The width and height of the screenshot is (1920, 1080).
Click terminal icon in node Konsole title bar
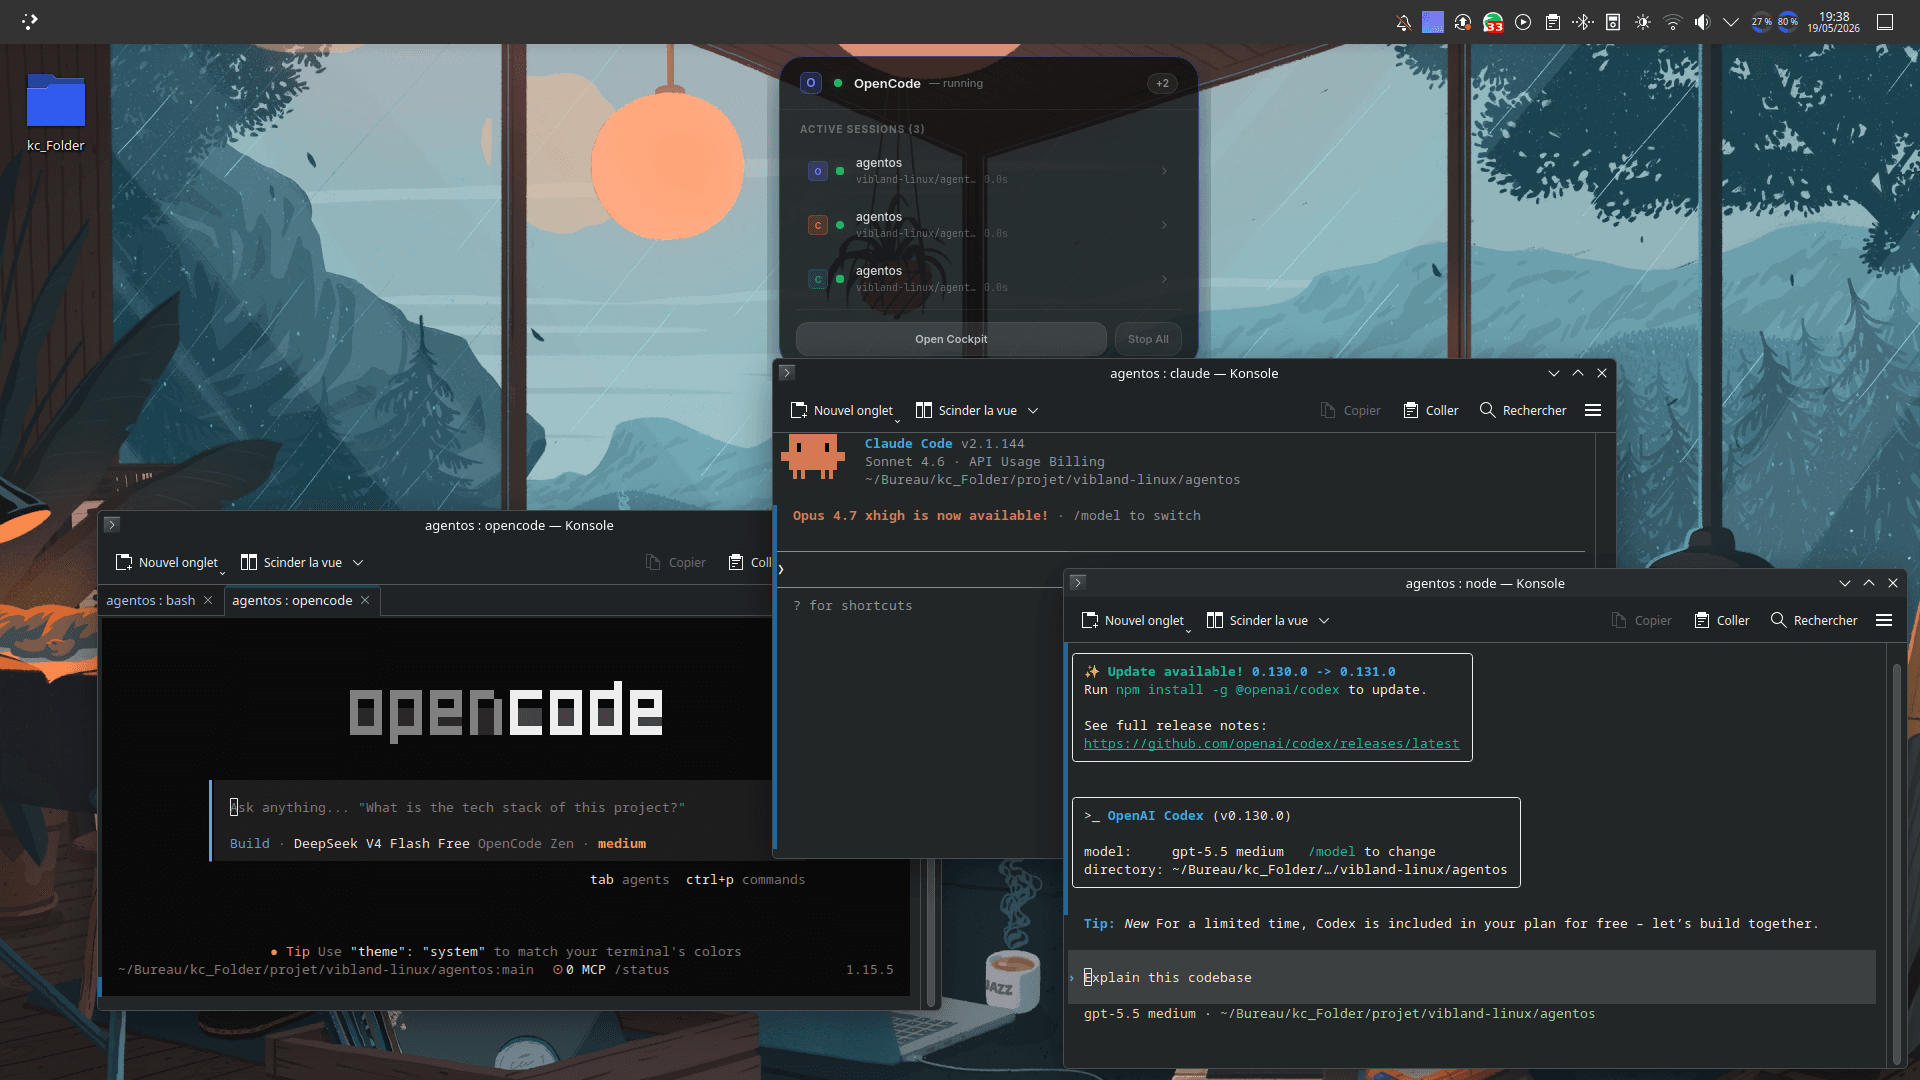[x=1078, y=583]
